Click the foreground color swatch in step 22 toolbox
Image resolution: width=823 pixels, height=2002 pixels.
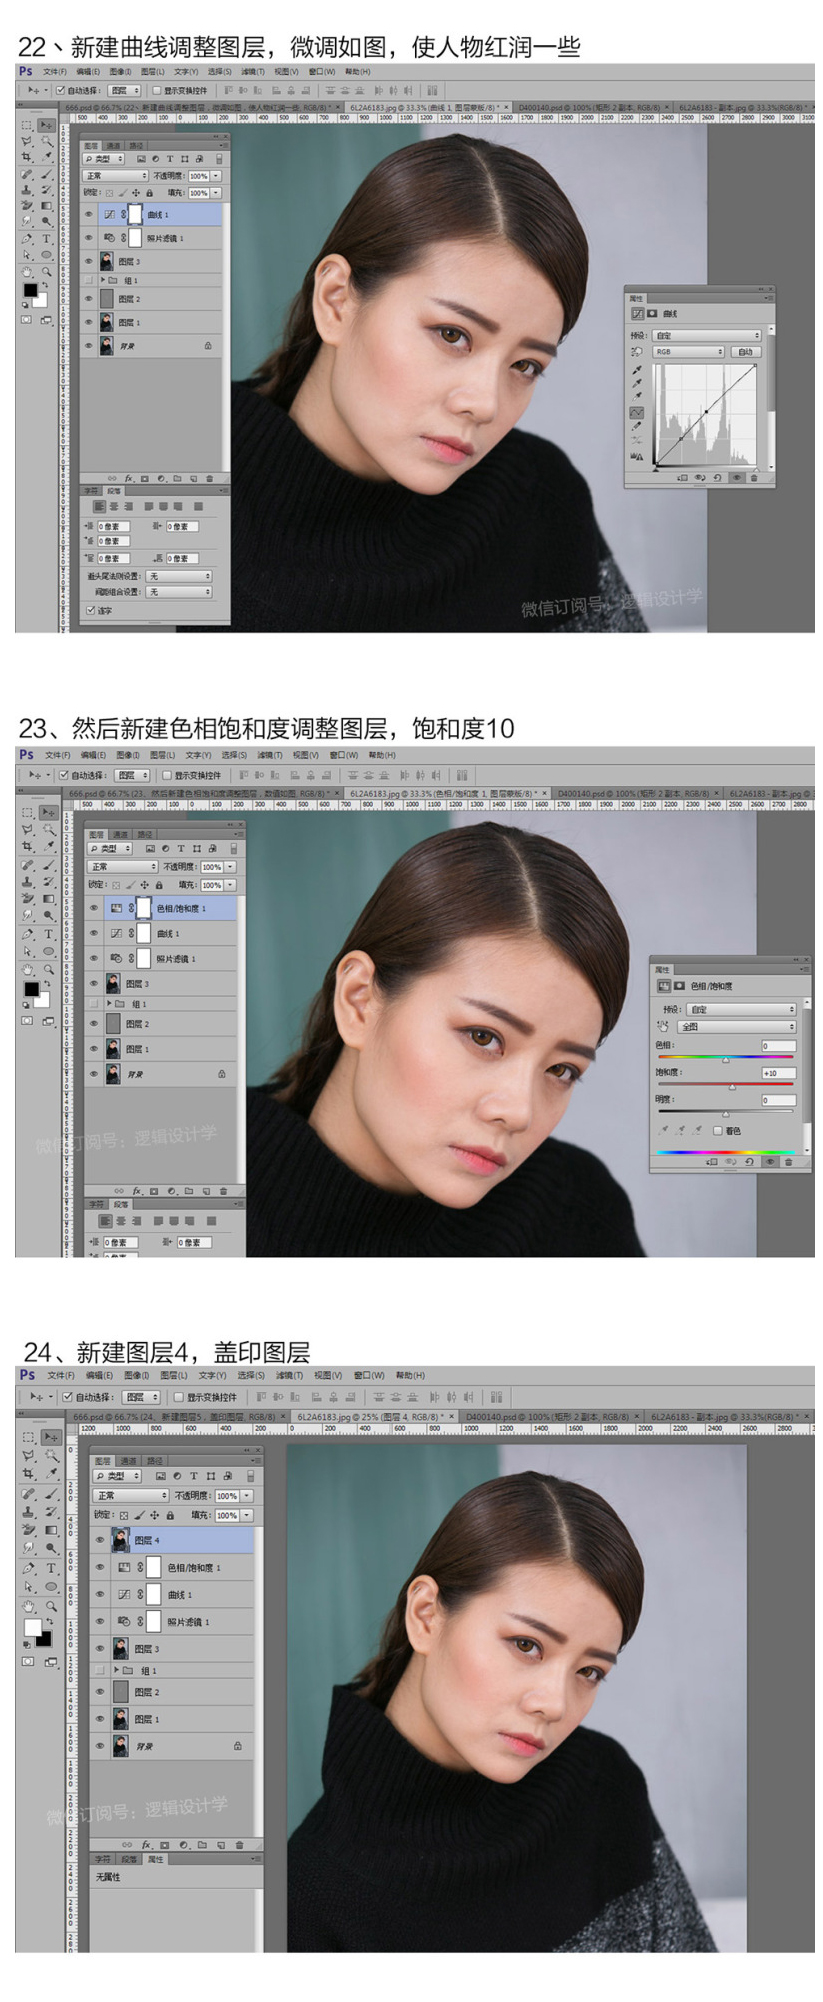click(30, 291)
